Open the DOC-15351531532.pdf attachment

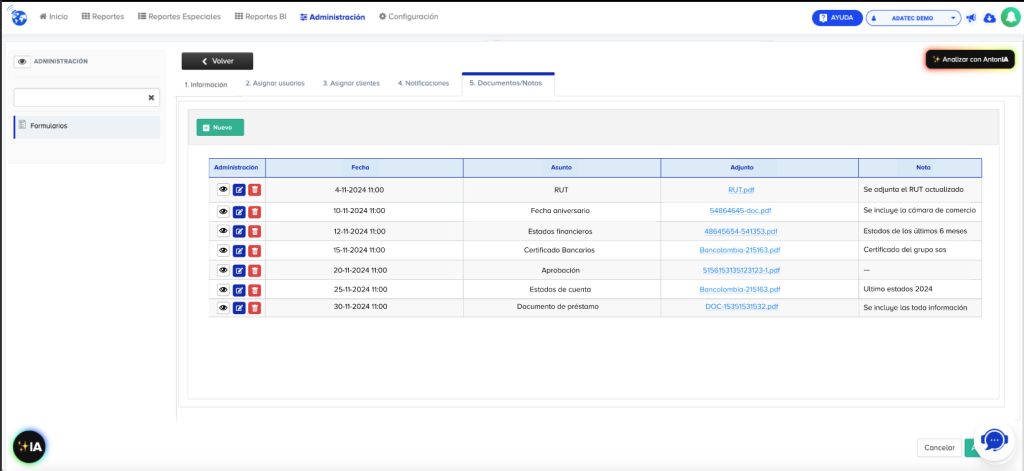point(741,306)
